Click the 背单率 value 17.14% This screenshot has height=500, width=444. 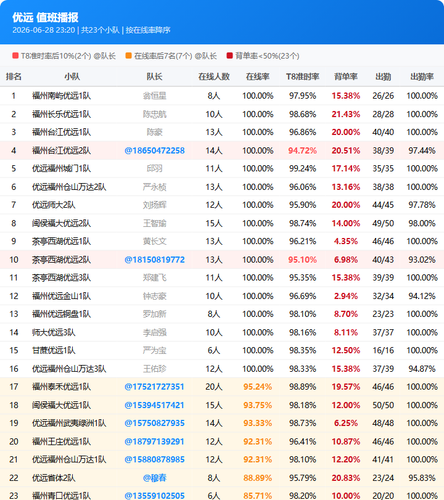[346, 169]
